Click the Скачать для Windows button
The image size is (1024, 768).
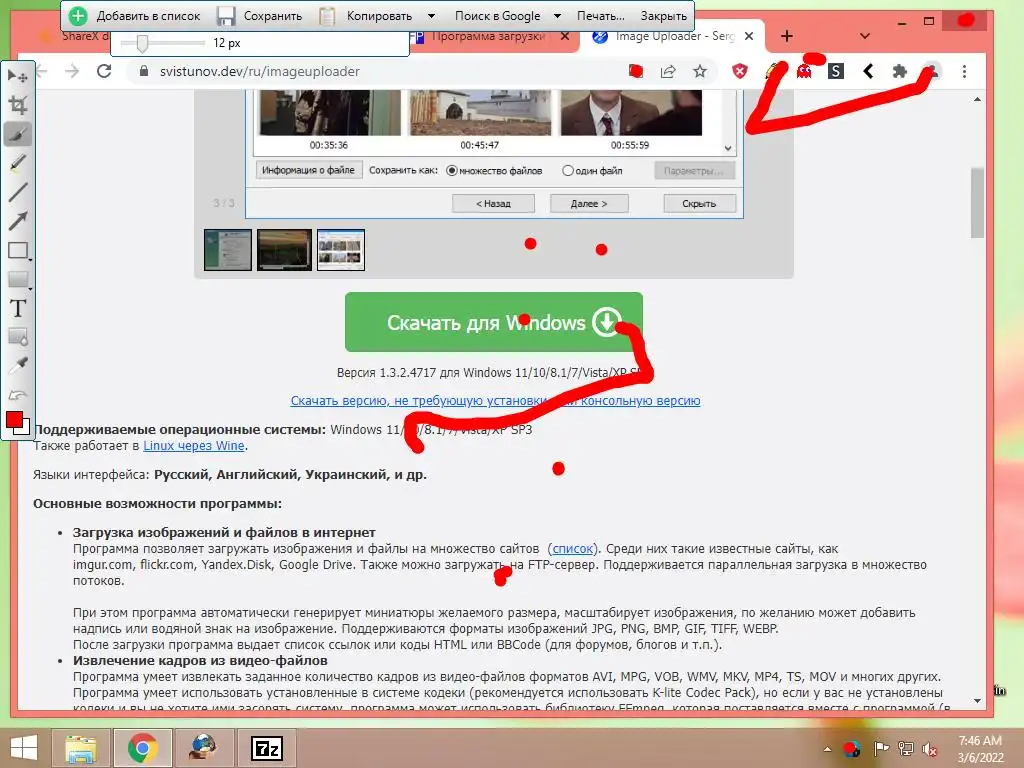click(494, 322)
